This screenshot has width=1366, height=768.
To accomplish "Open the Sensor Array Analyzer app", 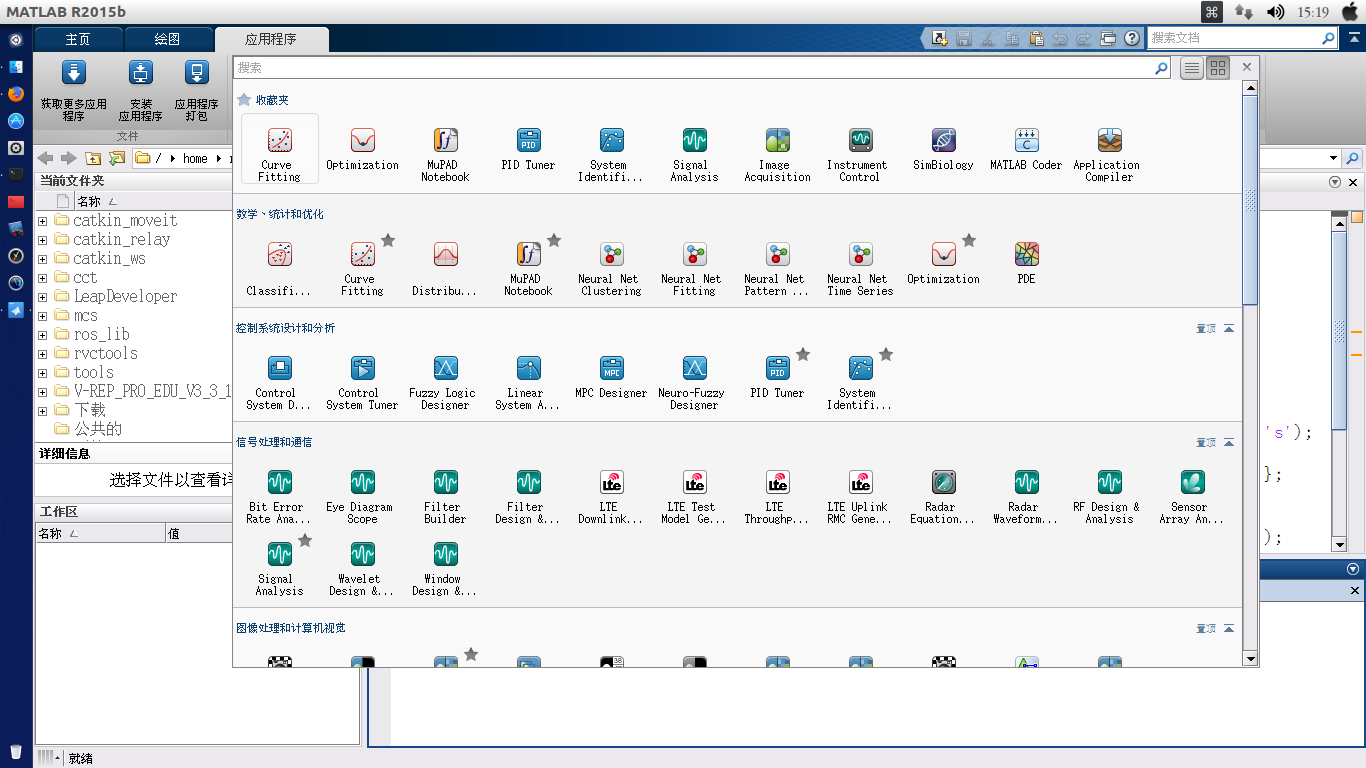I will (x=1191, y=483).
